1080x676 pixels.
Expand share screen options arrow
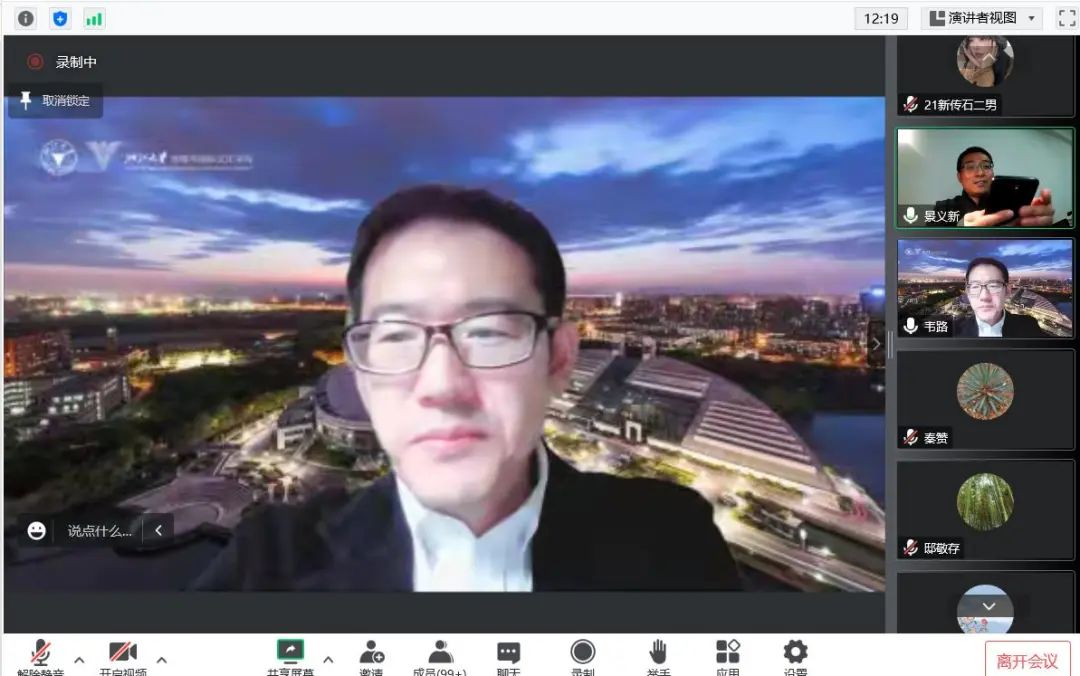pos(328,660)
